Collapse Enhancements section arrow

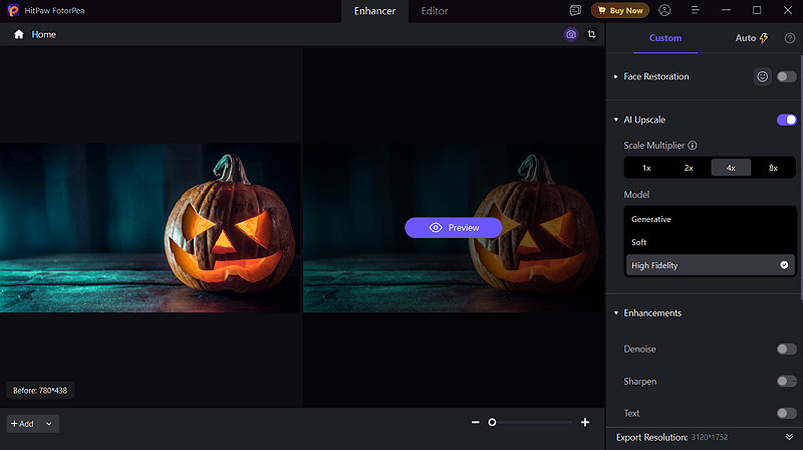tap(616, 313)
